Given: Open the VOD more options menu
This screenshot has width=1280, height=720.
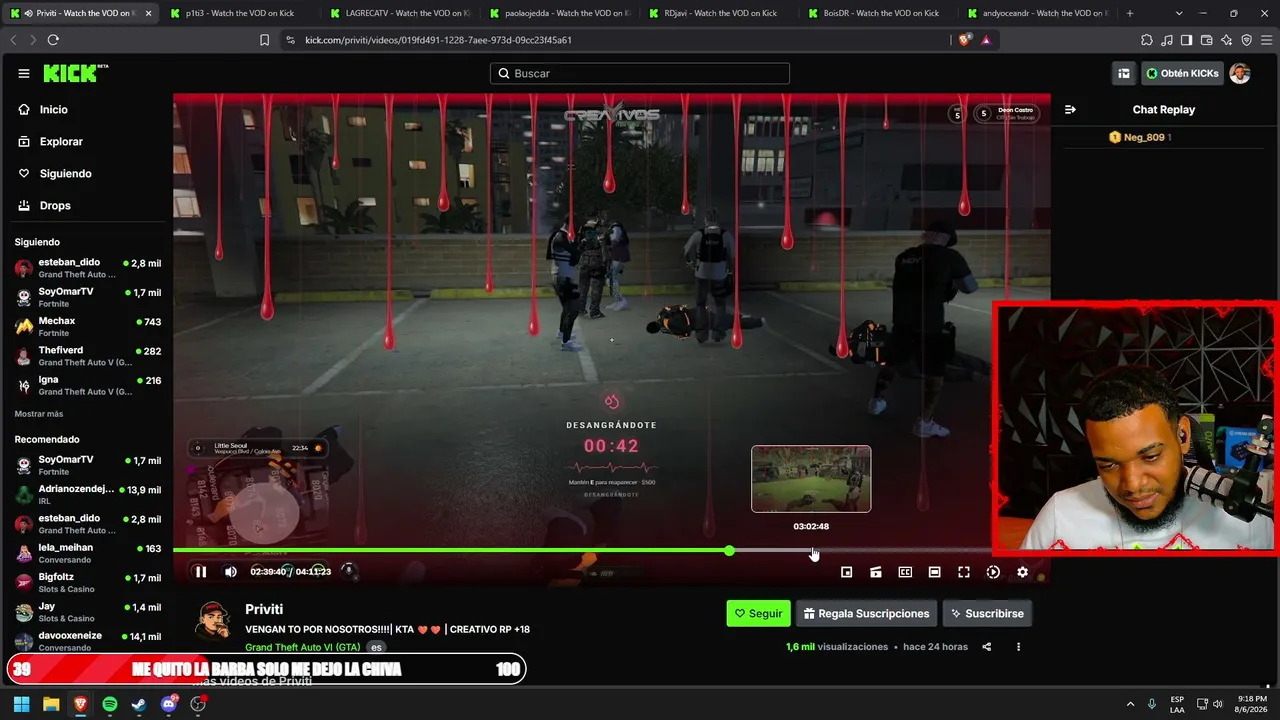Looking at the screenshot, I should coord(1019,647).
